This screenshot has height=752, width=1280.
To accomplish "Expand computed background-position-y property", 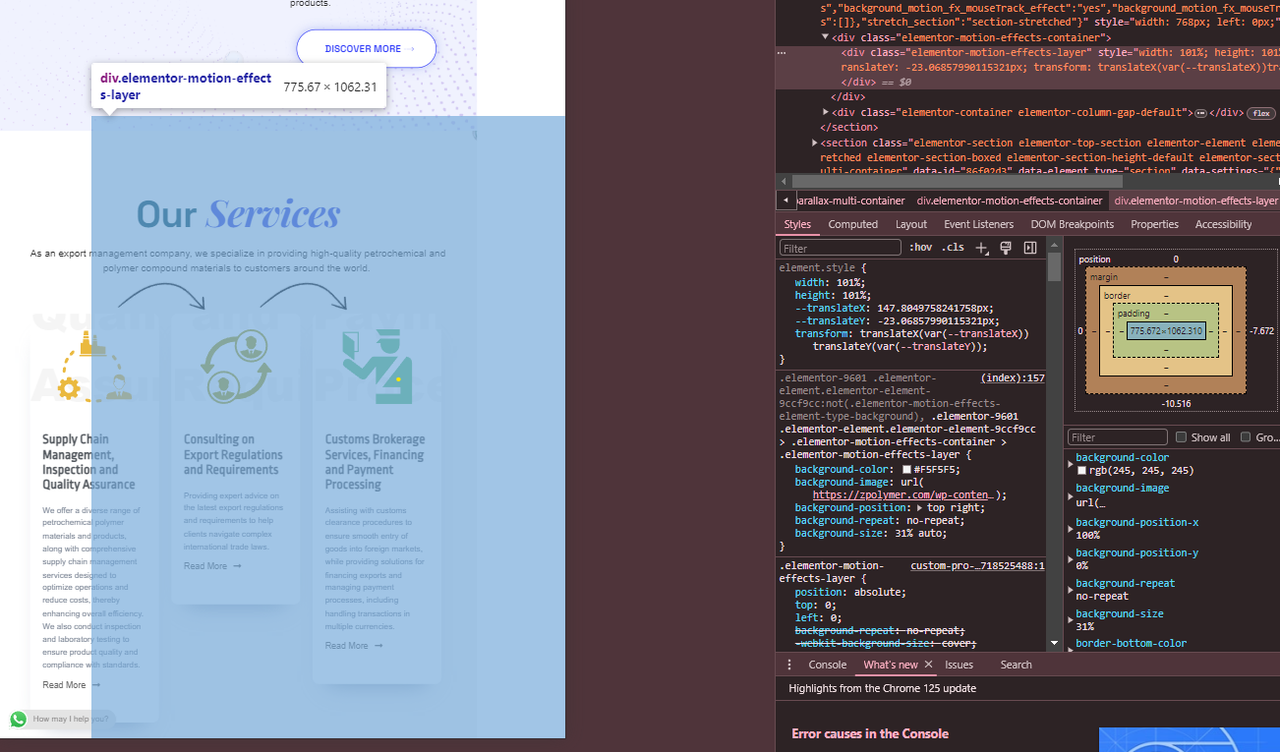I will point(1071,559).
